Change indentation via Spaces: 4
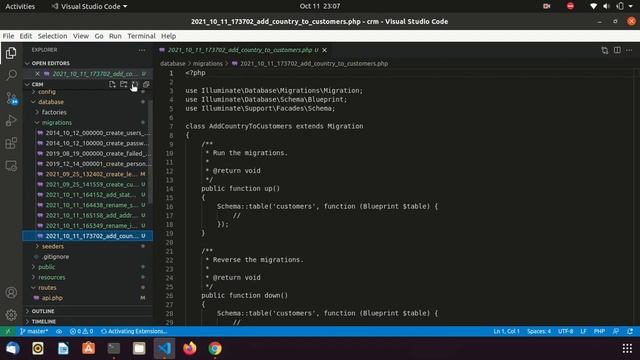 [x=539, y=331]
